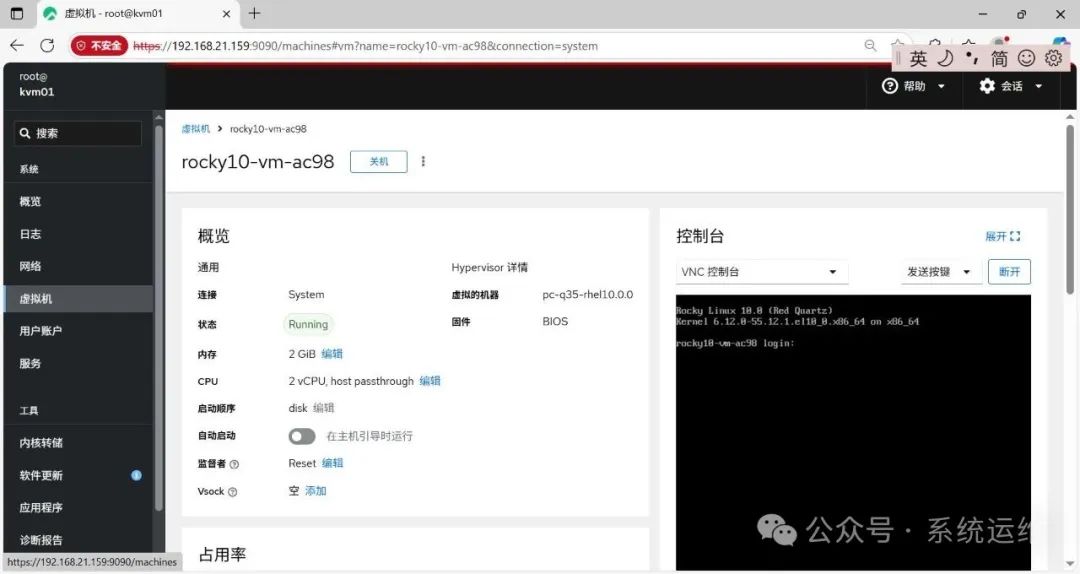The height and width of the screenshot is (574, 1080).
Task: Open the kebab menu beside 关机
Action: tap(423, 161)
